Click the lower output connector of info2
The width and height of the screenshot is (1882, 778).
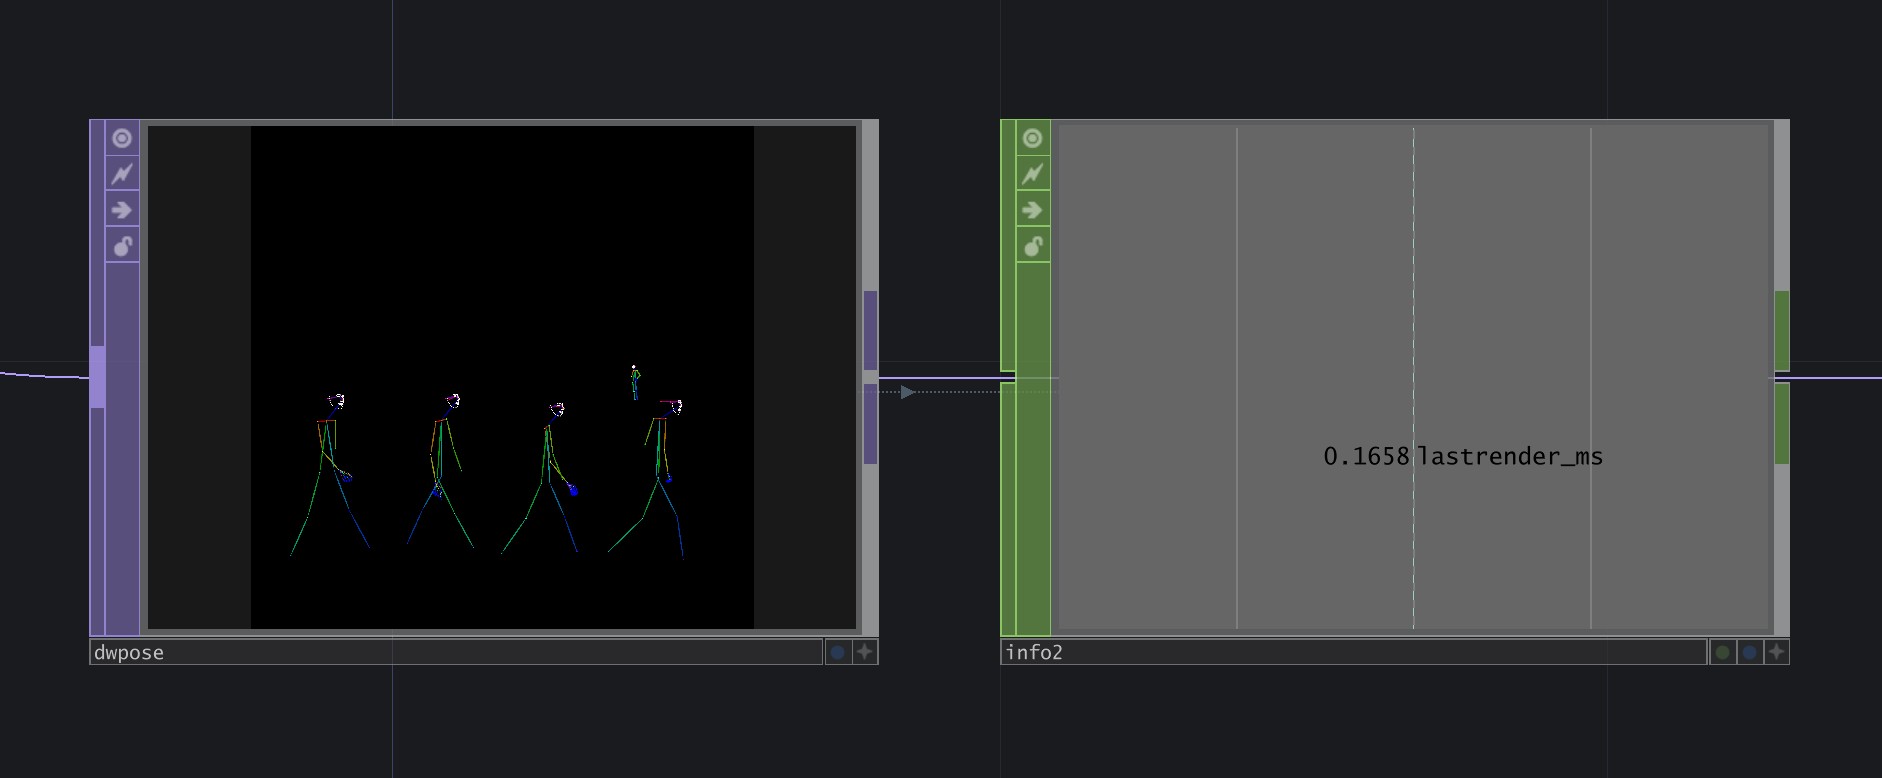click(1782, 424)
